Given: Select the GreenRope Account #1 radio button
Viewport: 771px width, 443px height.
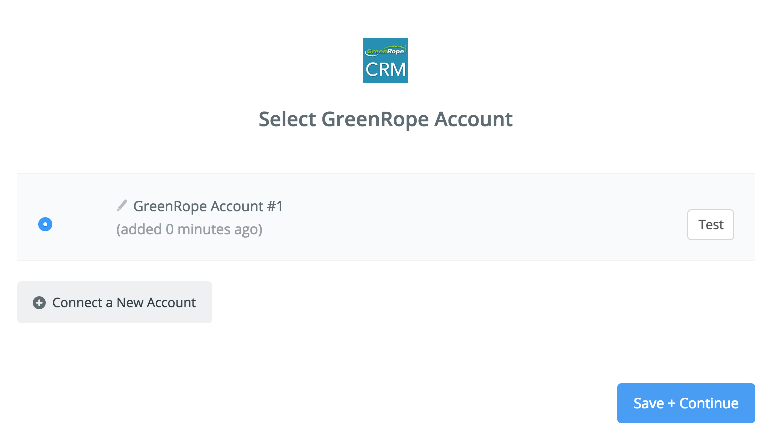Looking at the screenshot, I should point(45,224).
